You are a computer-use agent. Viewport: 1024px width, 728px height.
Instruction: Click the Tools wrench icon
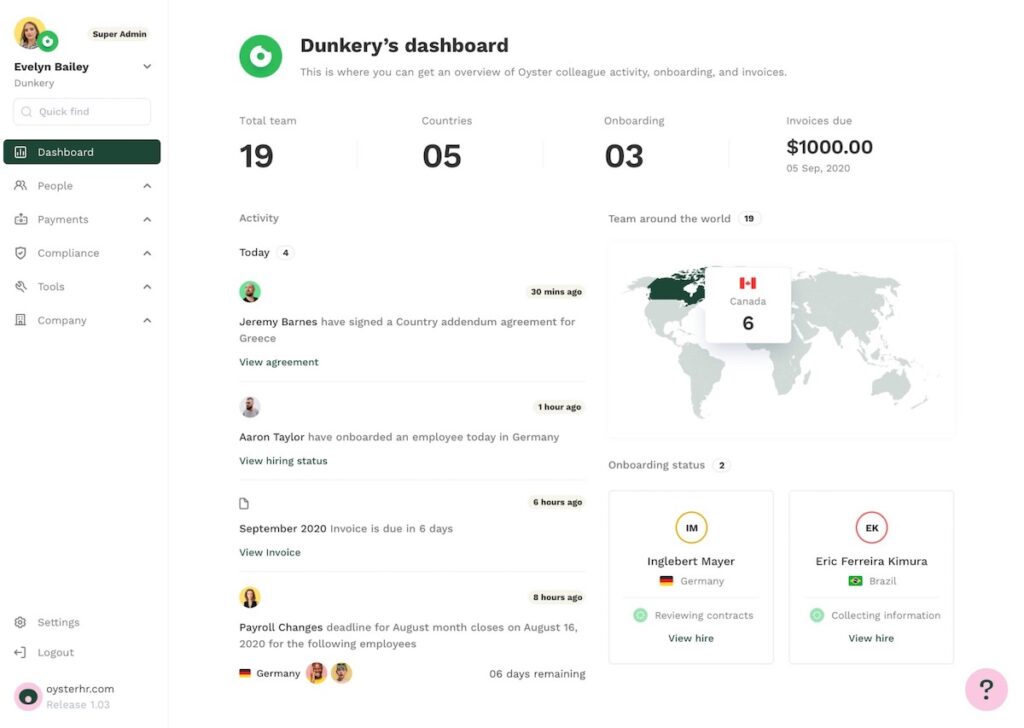pos(20,287)
